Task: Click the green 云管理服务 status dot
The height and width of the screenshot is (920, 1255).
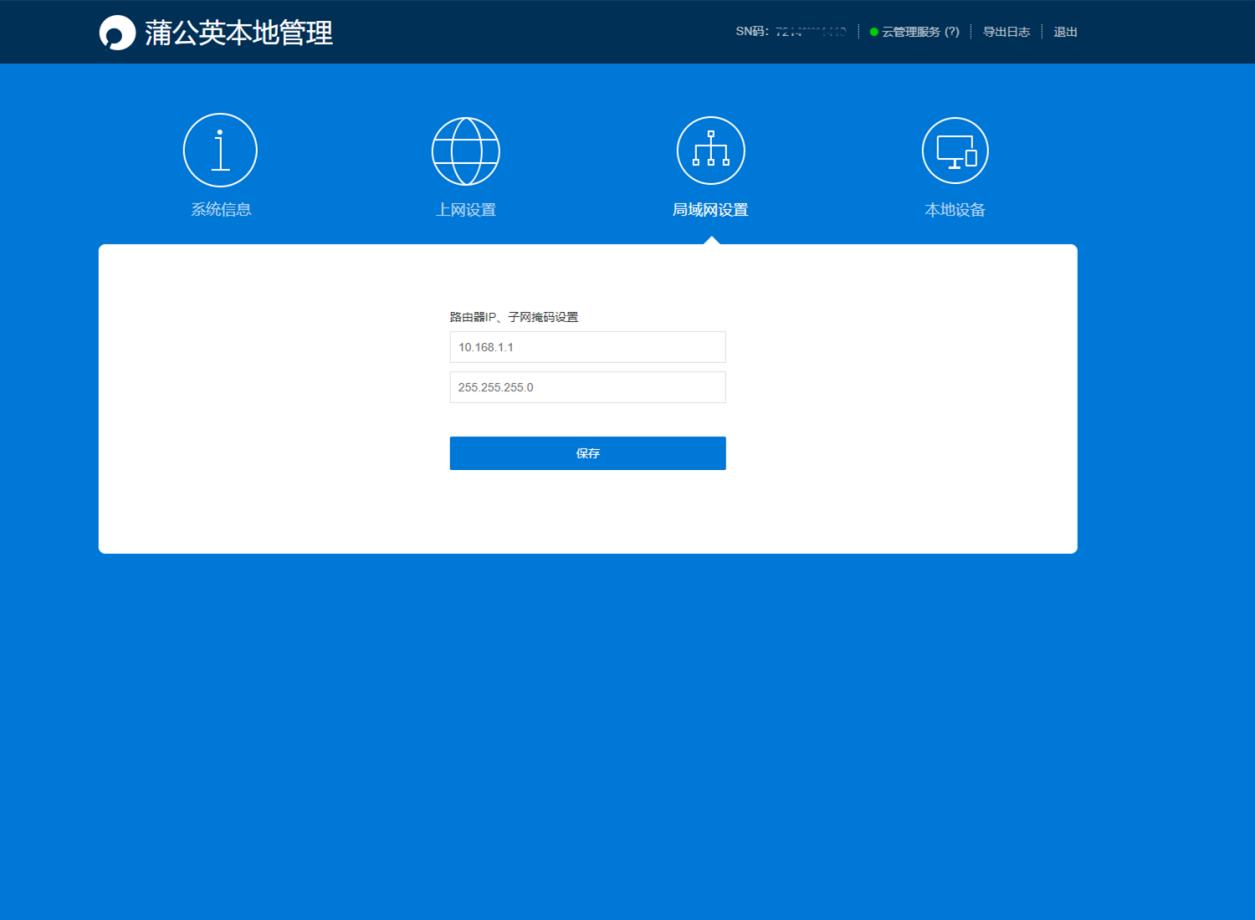Action: (x=873, y=31)
